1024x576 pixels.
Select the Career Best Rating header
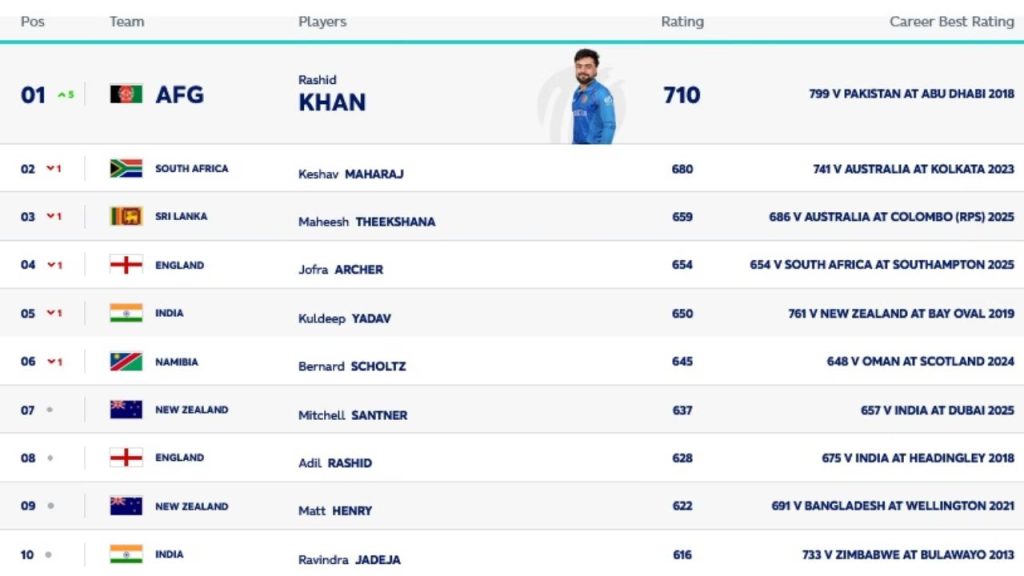(x=951, y=22)
